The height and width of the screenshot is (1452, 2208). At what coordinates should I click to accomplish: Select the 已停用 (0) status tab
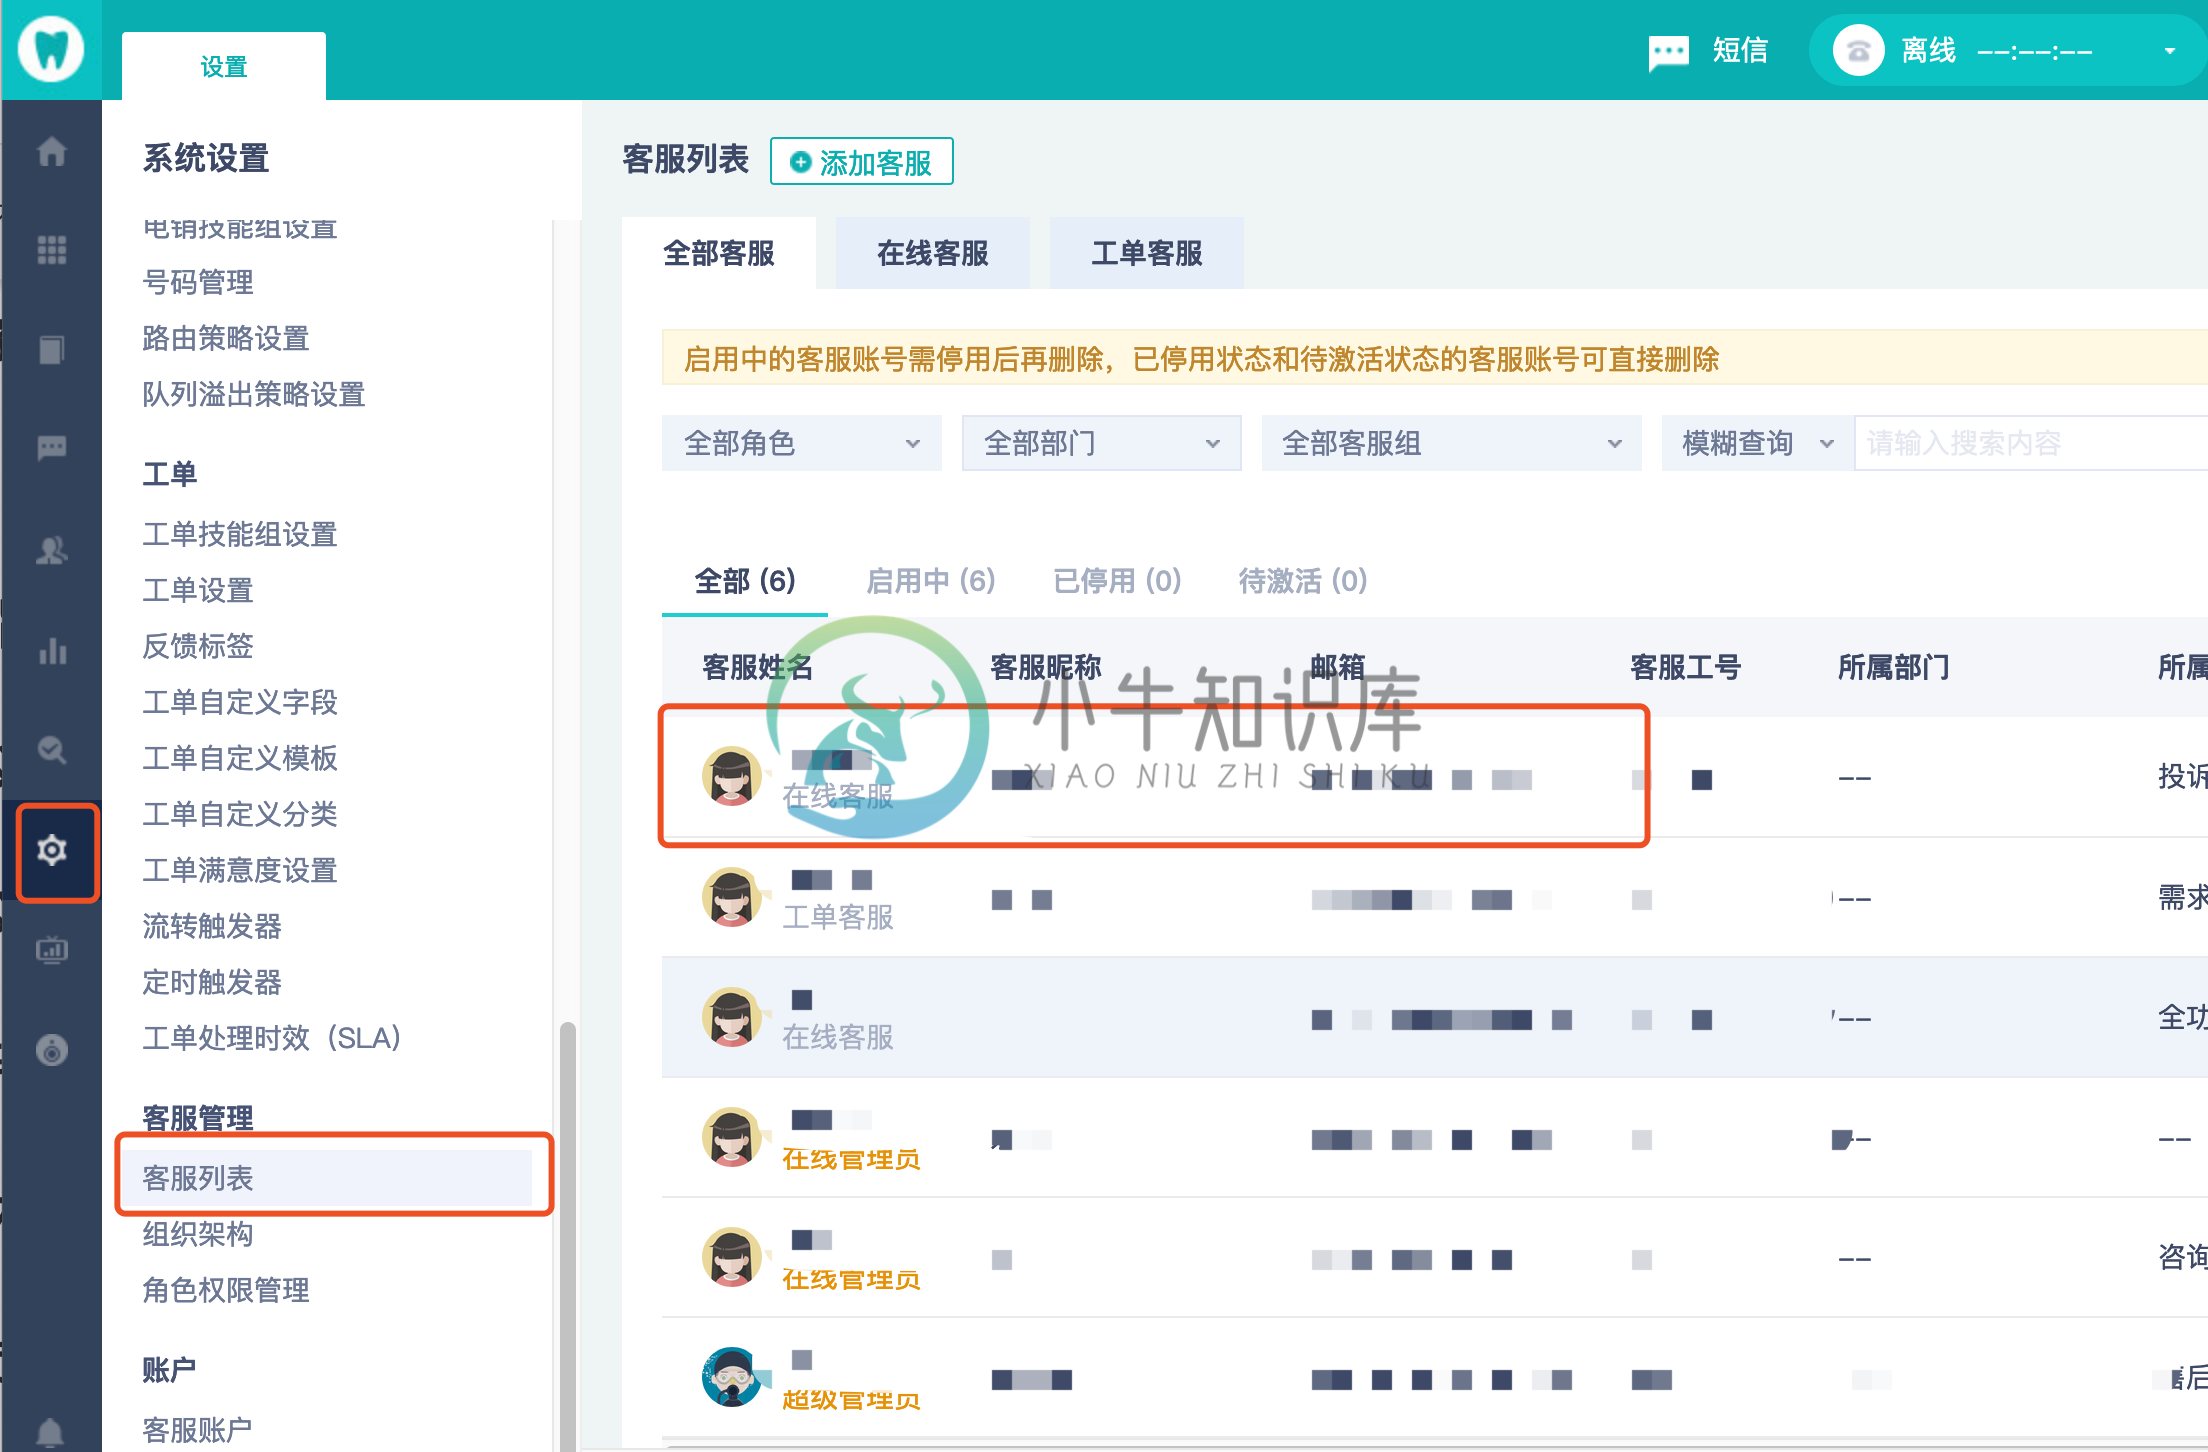(x=1117, y=581)
